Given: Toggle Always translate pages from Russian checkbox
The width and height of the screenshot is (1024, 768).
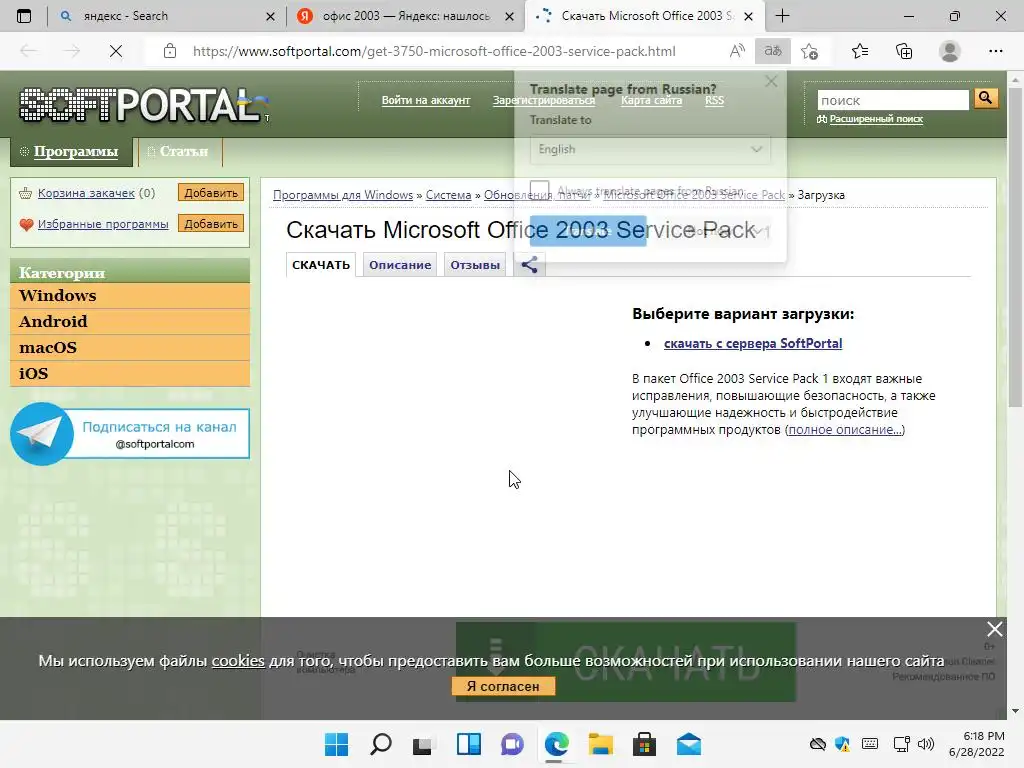Looking at the screenshot, I should point(539,191).
